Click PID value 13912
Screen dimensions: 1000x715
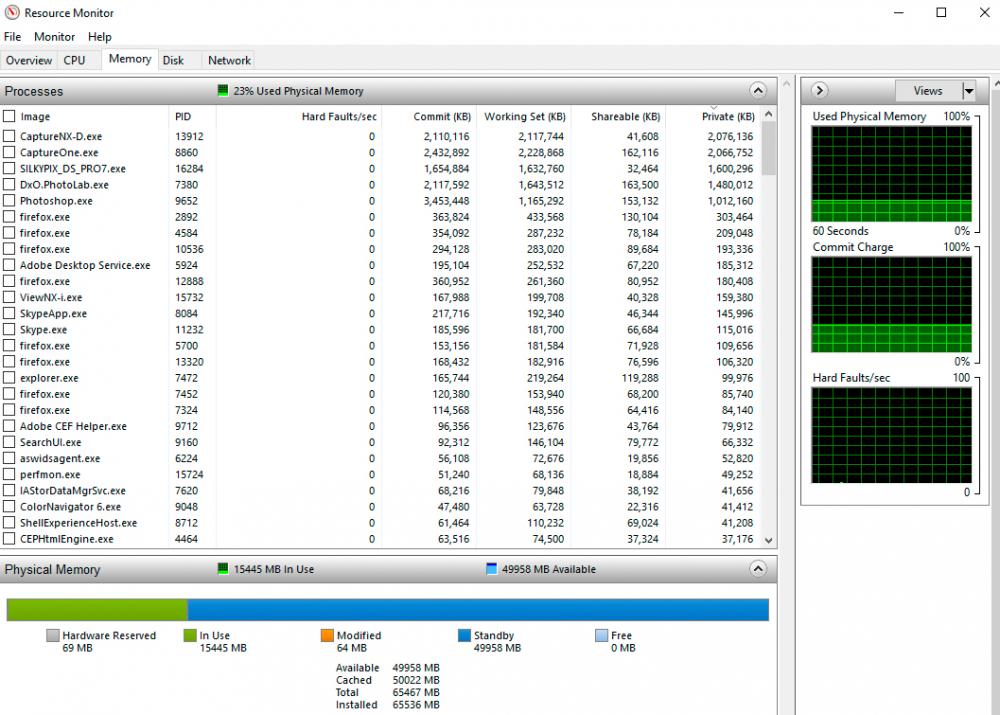coord(189,136)
